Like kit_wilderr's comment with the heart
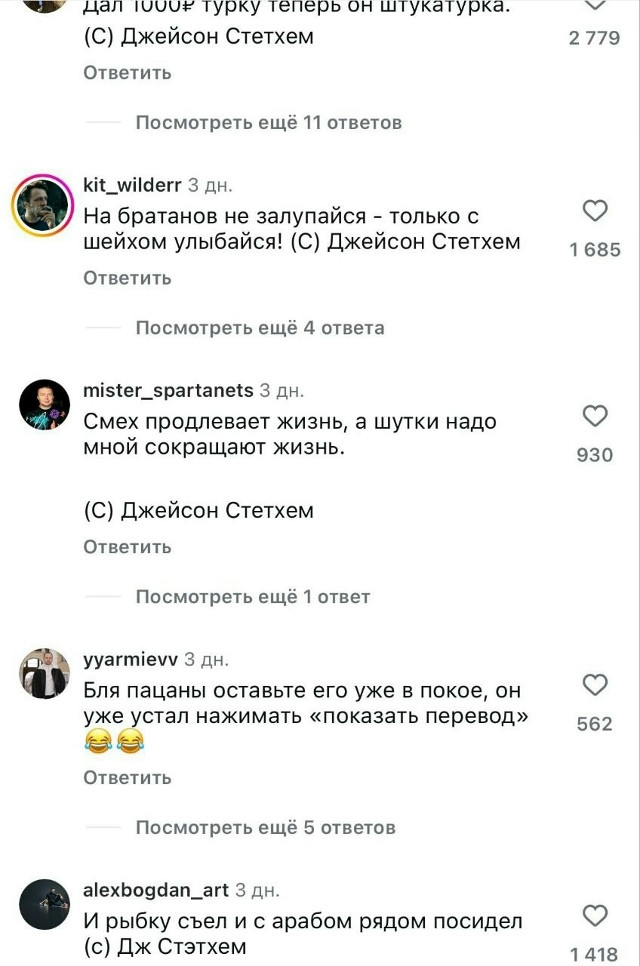Screen dimensions: 640x966 [x=595, y=211]
